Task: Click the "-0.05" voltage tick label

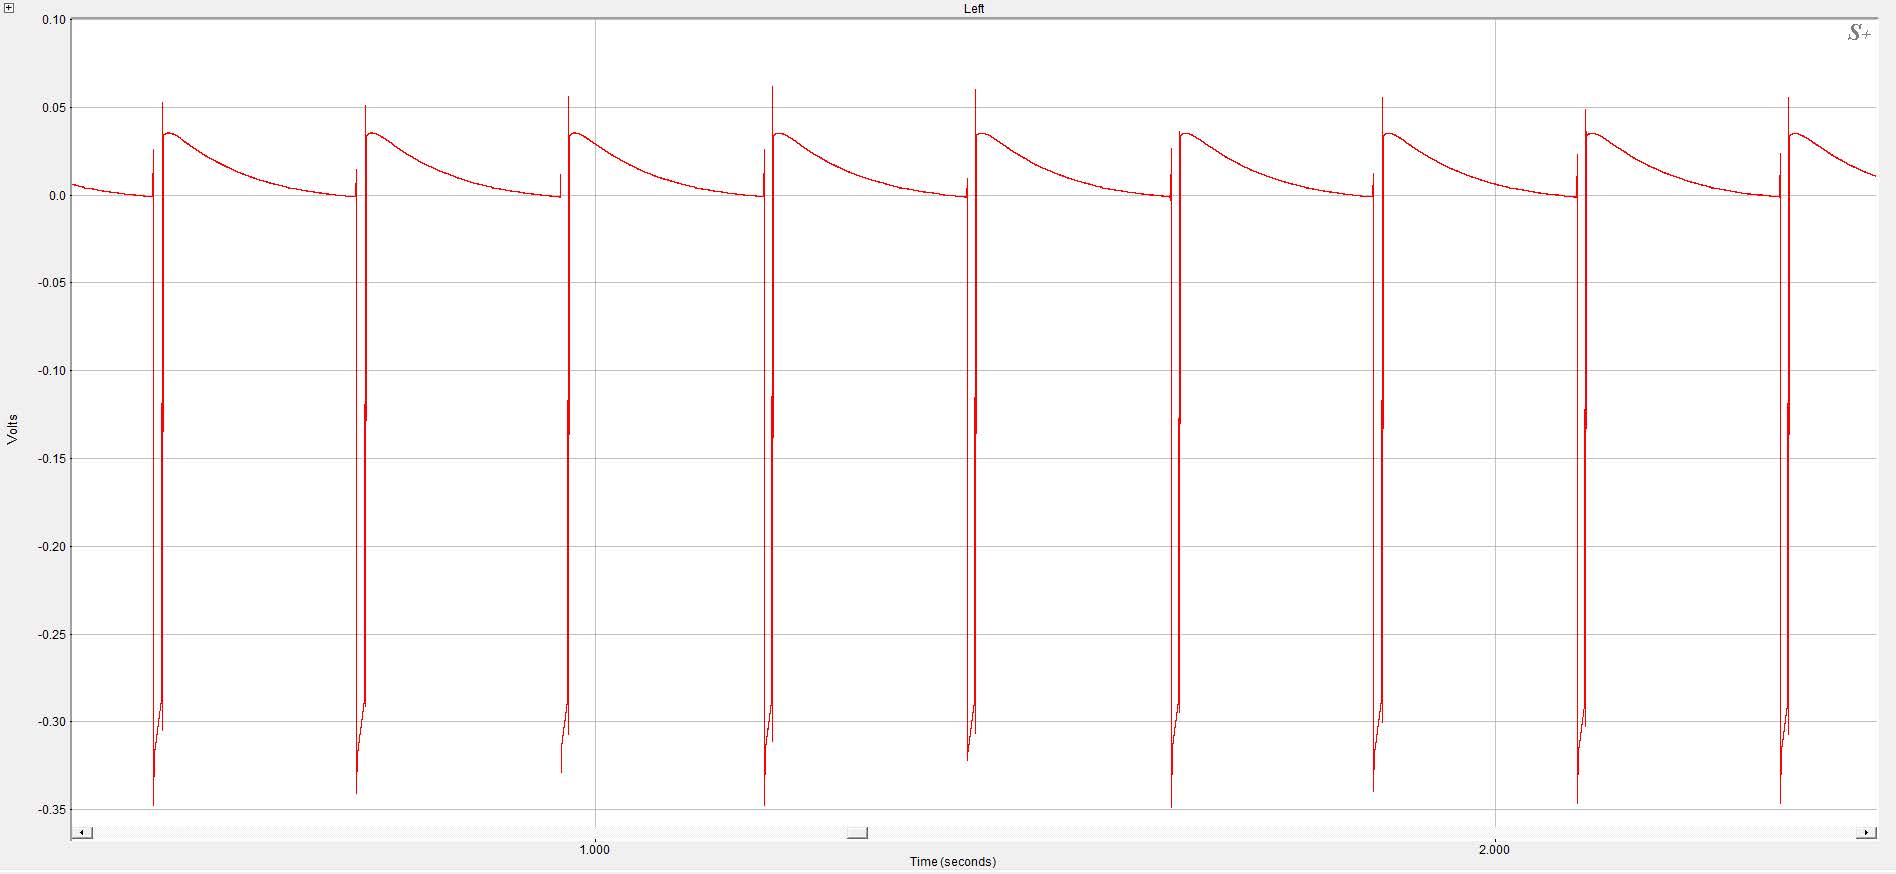Action: click(x=52, y=283)
